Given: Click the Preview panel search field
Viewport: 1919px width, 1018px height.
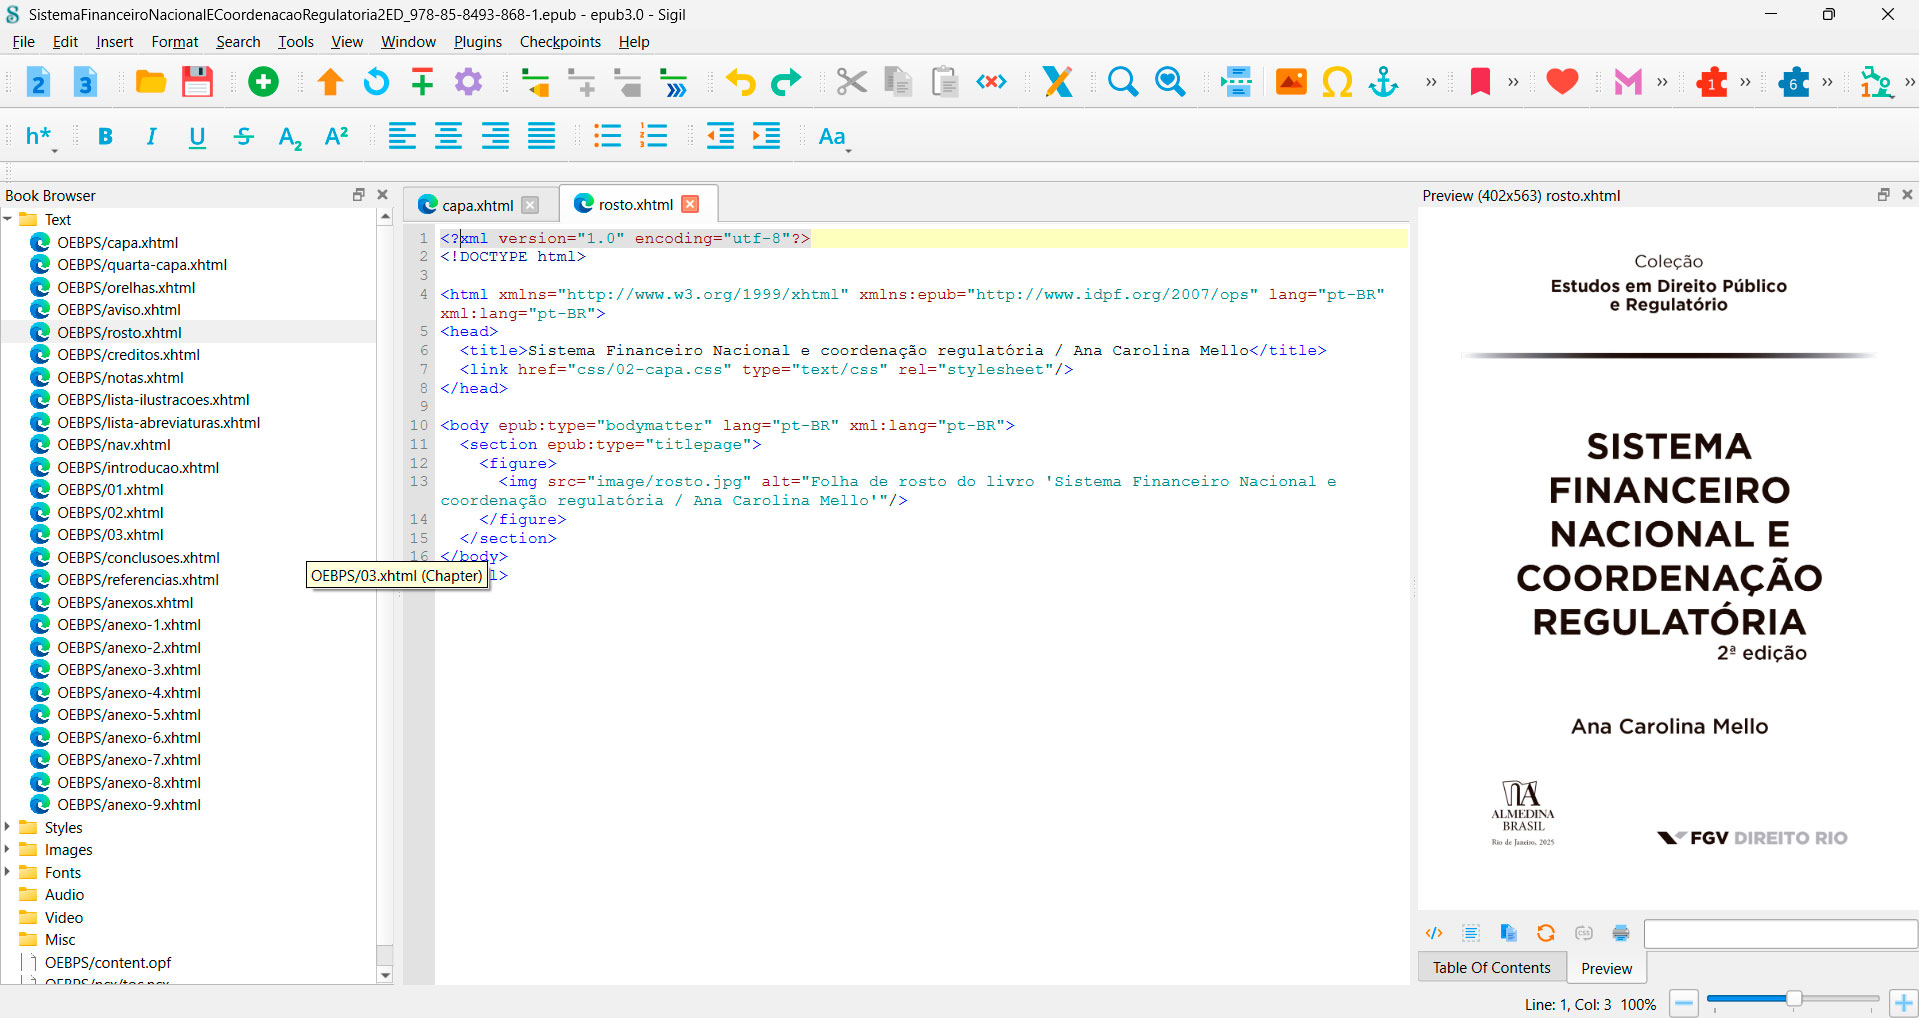Looking at the screenshot, I should click(1779, 933).
